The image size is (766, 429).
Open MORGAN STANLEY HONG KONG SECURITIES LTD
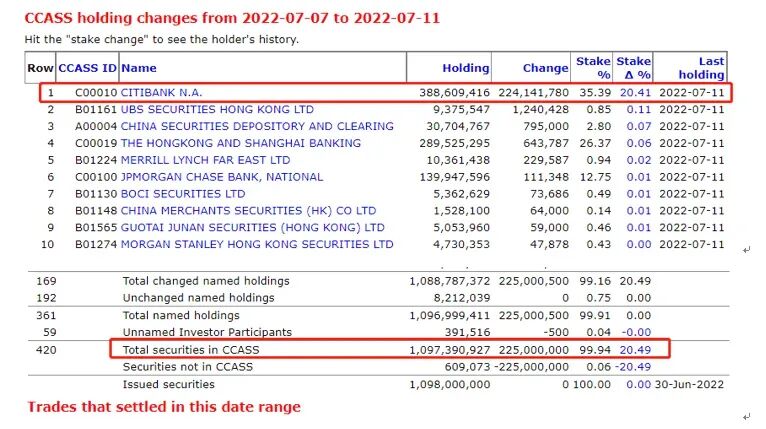[257, 244]
